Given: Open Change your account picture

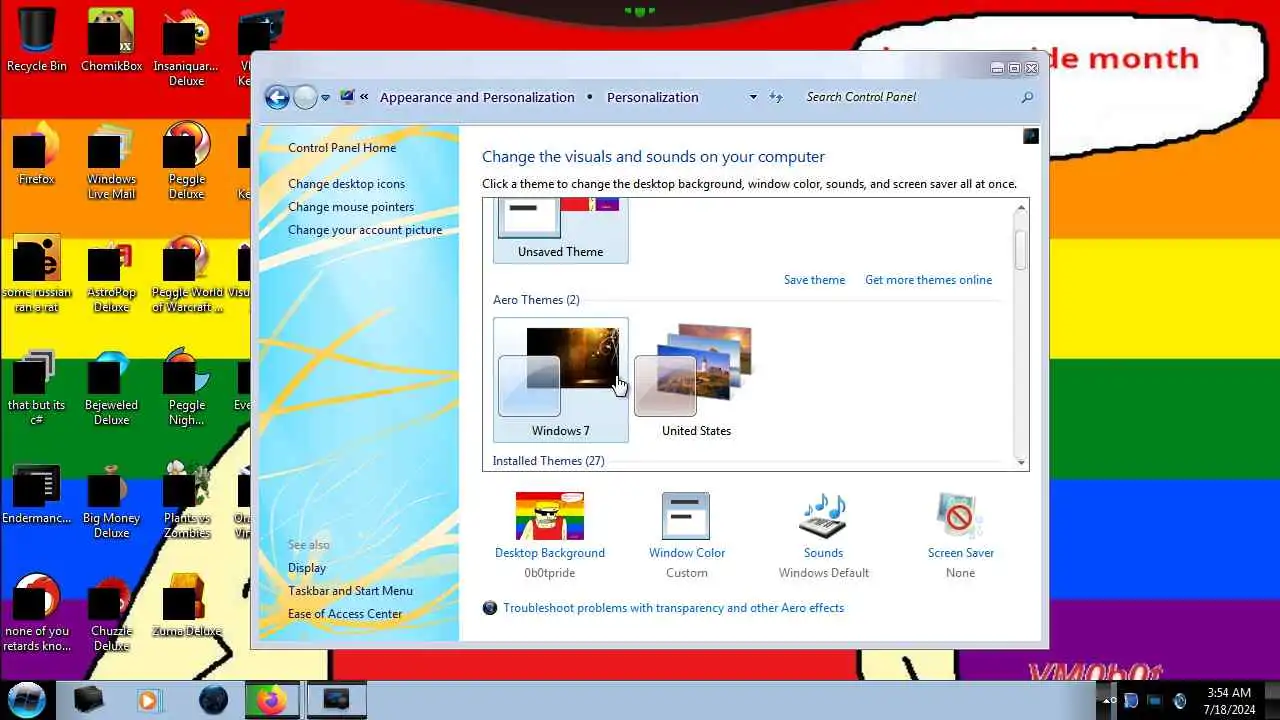Looking at the screenshot, I should (365, 230).
